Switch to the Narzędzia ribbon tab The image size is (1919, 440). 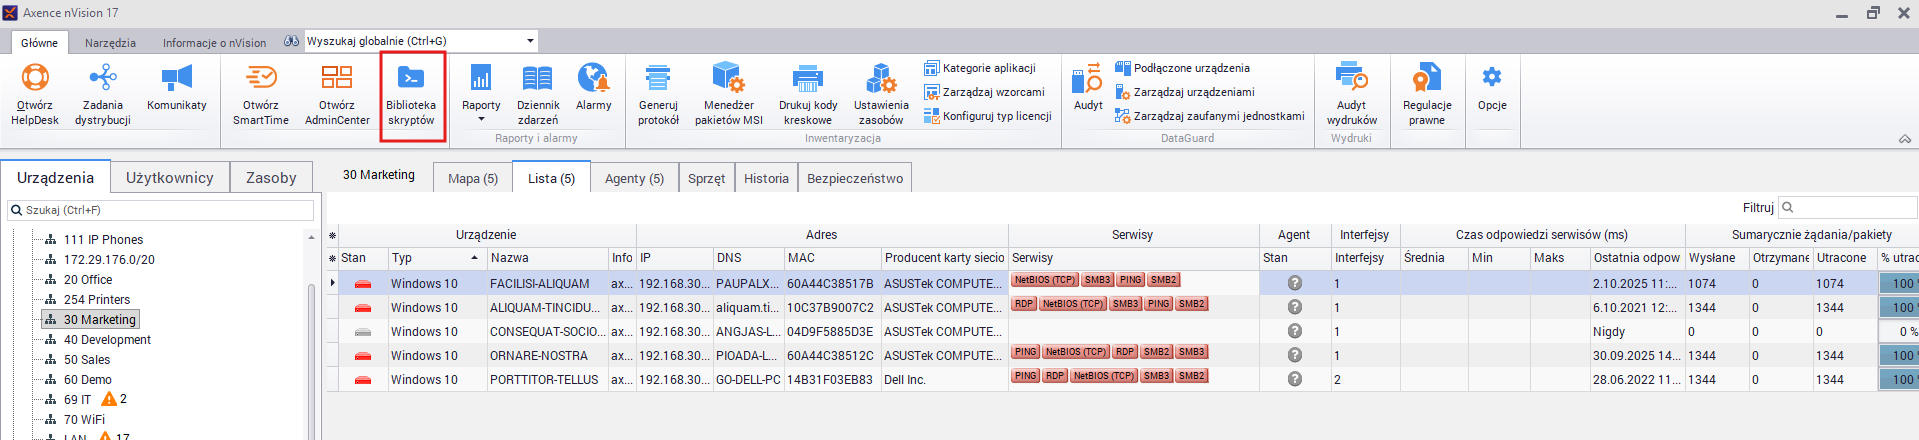(110, 43)
